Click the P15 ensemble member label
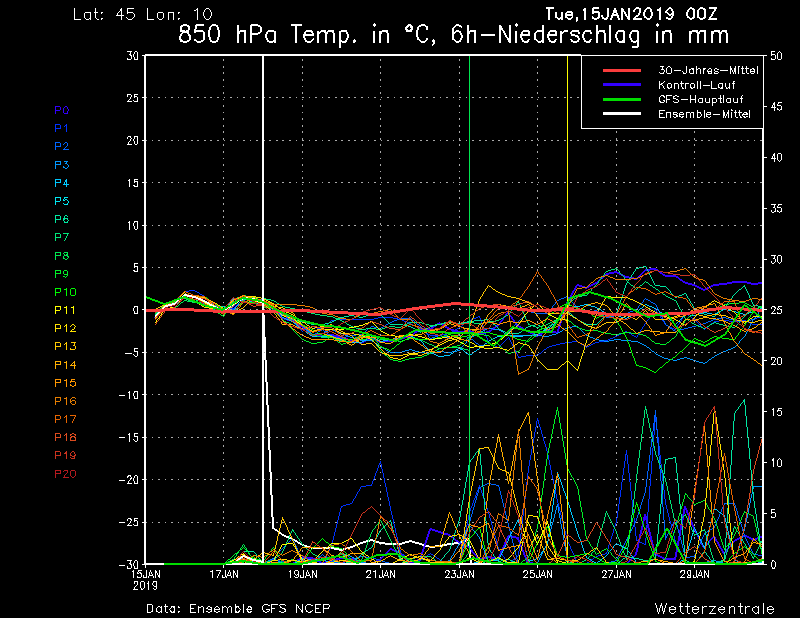The image size is (800, 618). (65, 383)
